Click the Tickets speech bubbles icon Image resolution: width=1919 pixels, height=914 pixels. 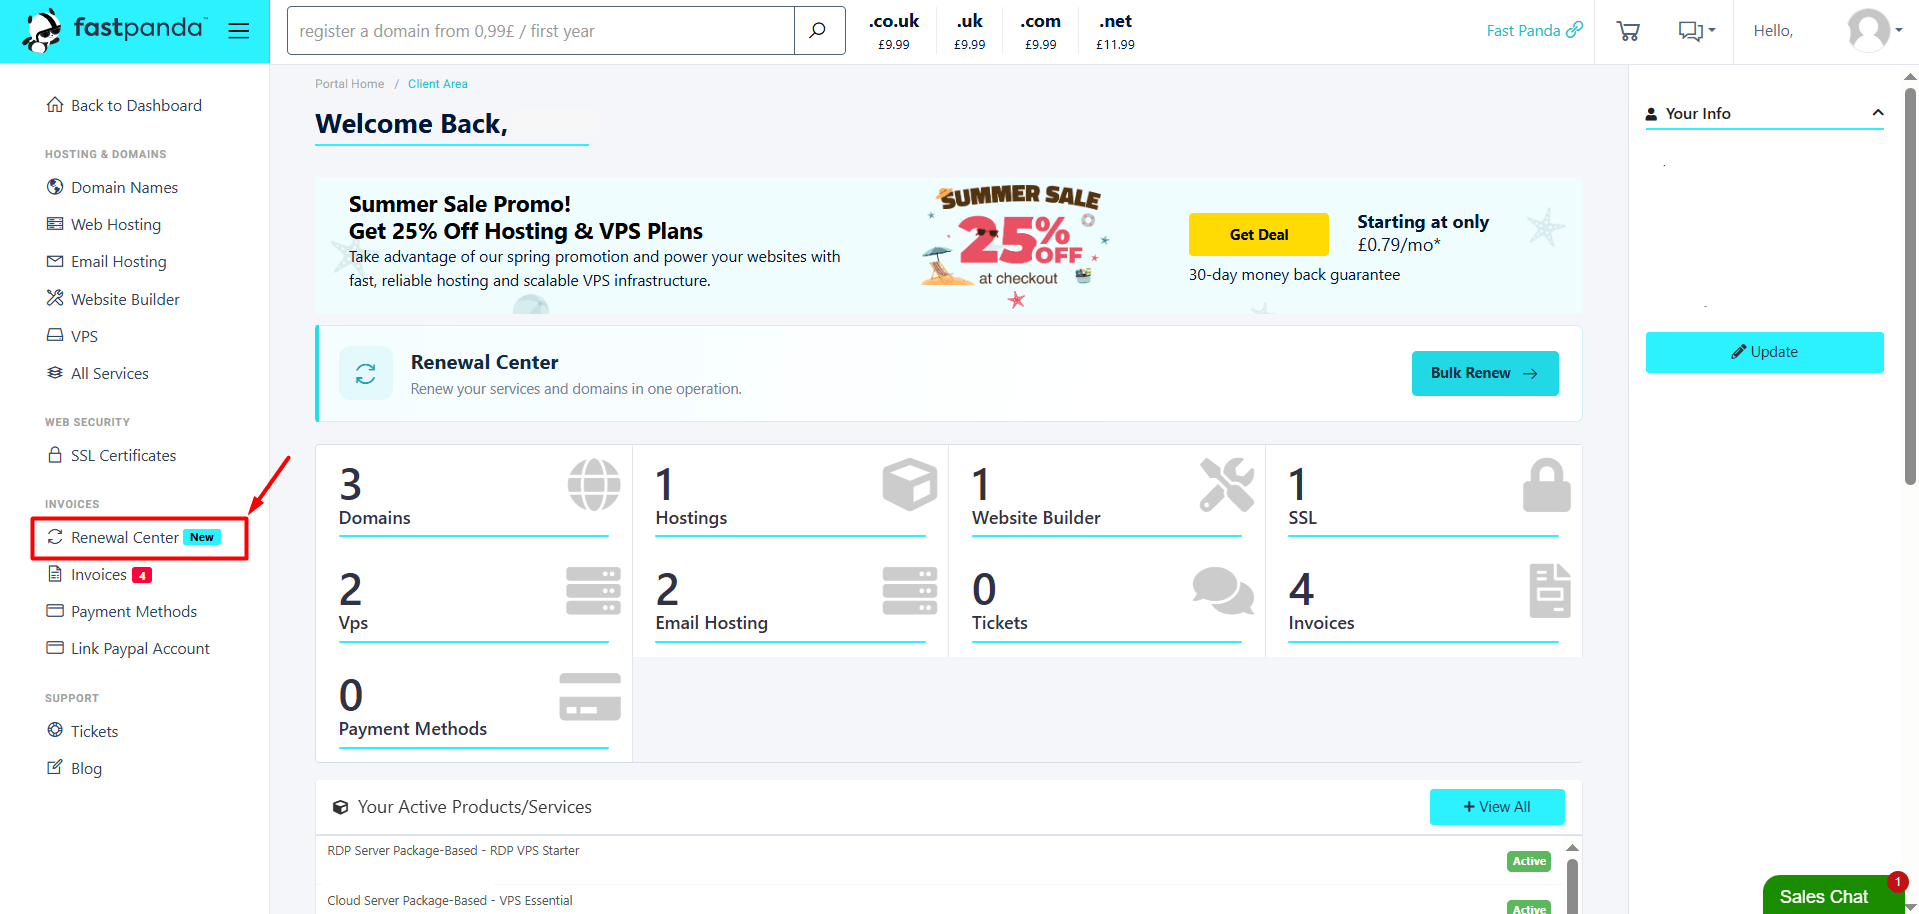[1224, 591]
